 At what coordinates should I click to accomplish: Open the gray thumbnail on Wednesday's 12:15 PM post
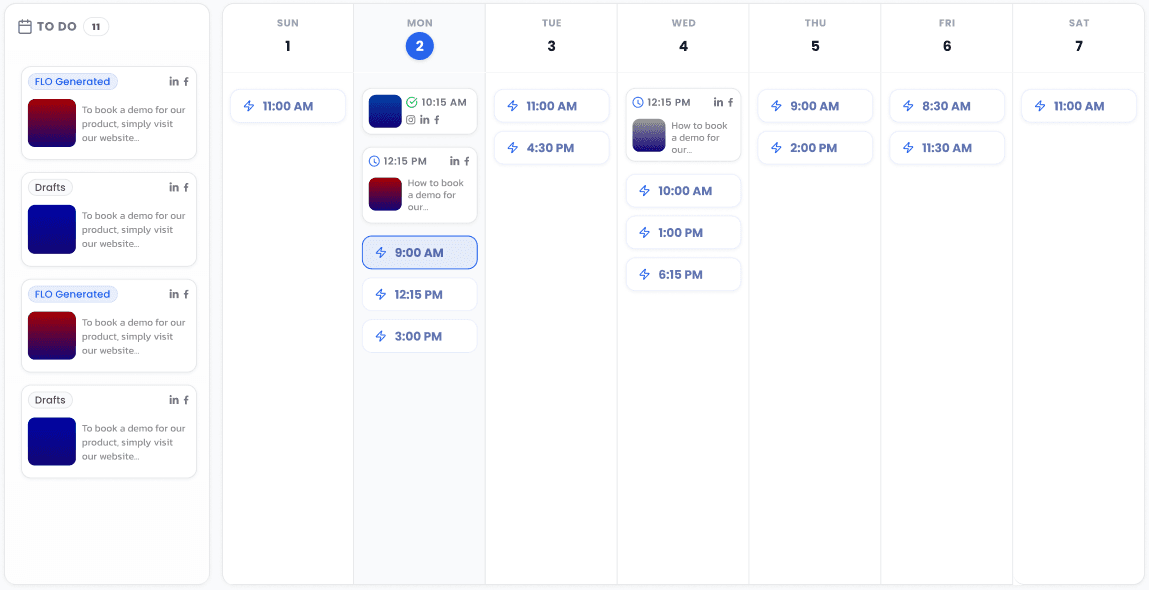tap(649, 136)
